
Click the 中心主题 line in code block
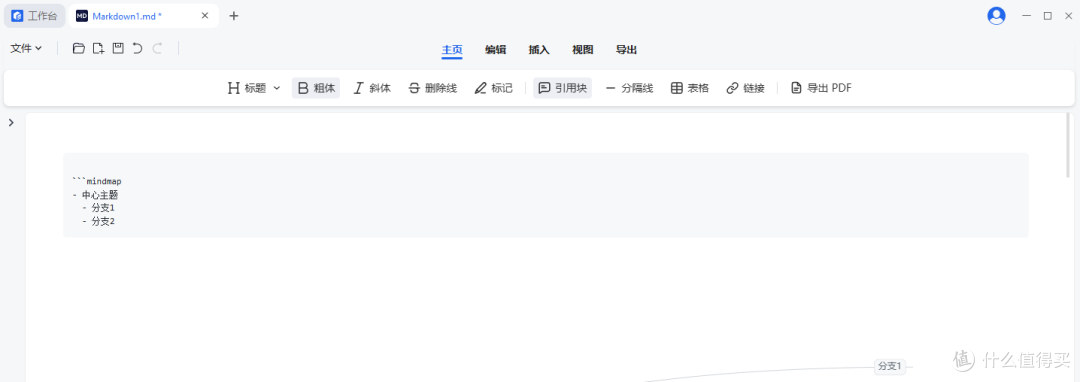(x=95, y=195)
